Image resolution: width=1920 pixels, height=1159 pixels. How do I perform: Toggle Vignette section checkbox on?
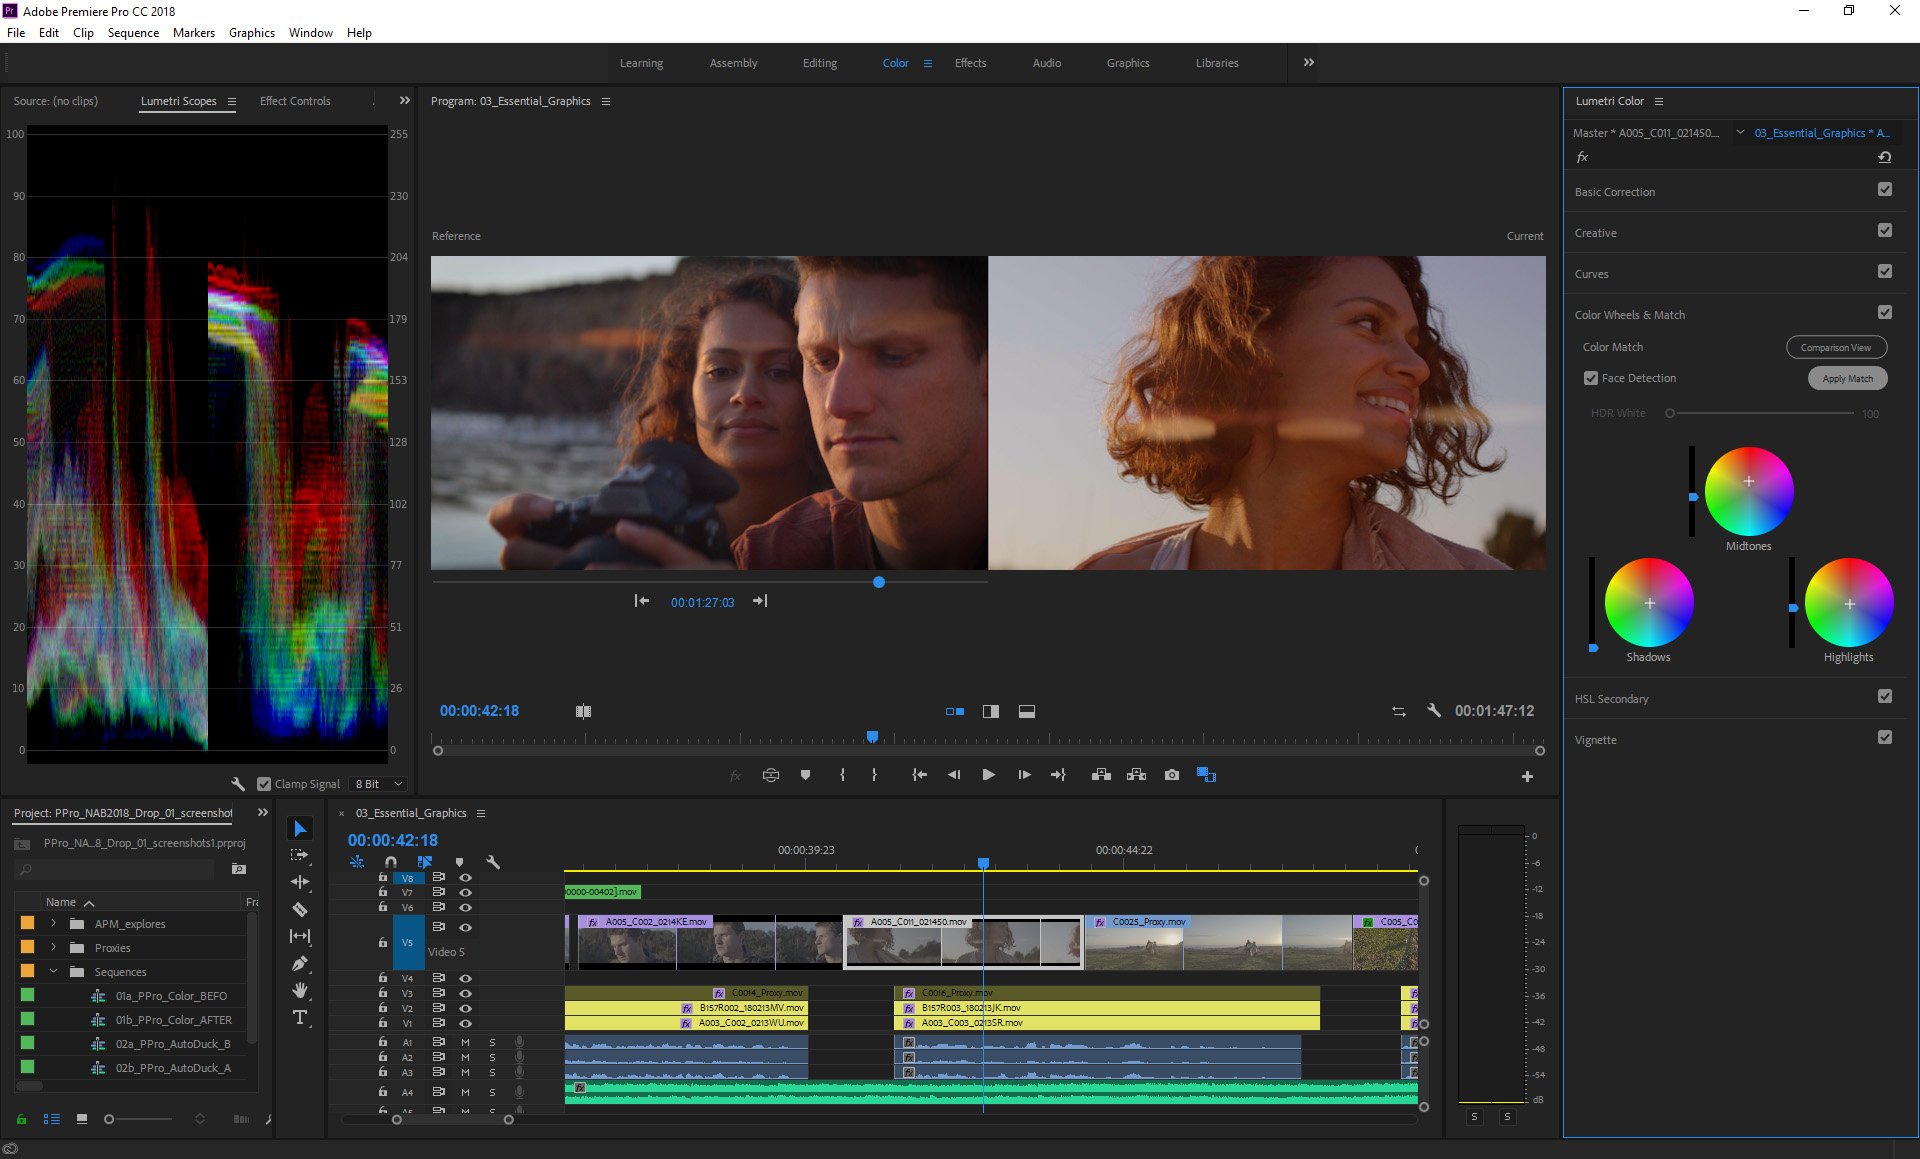tap(1890, 739)
